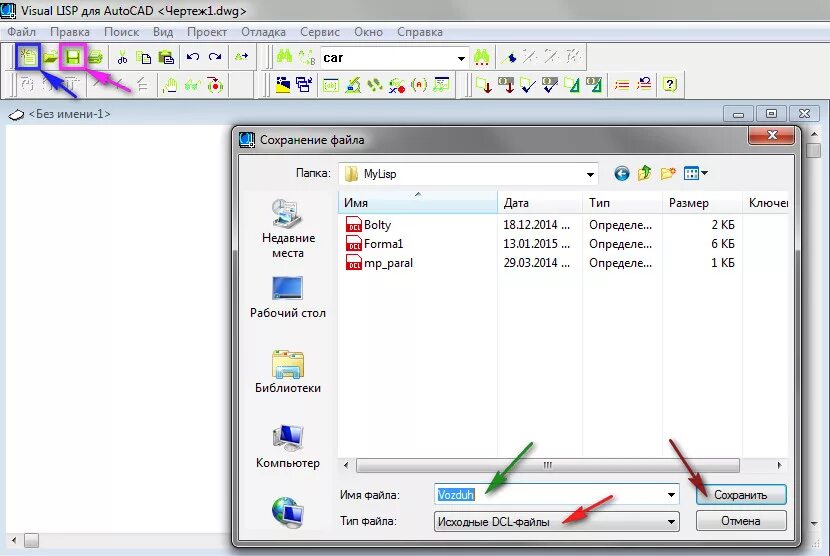The width and height of the screenshot is (830, 556).
Task: Open the Файл menu
Action: 22,32
